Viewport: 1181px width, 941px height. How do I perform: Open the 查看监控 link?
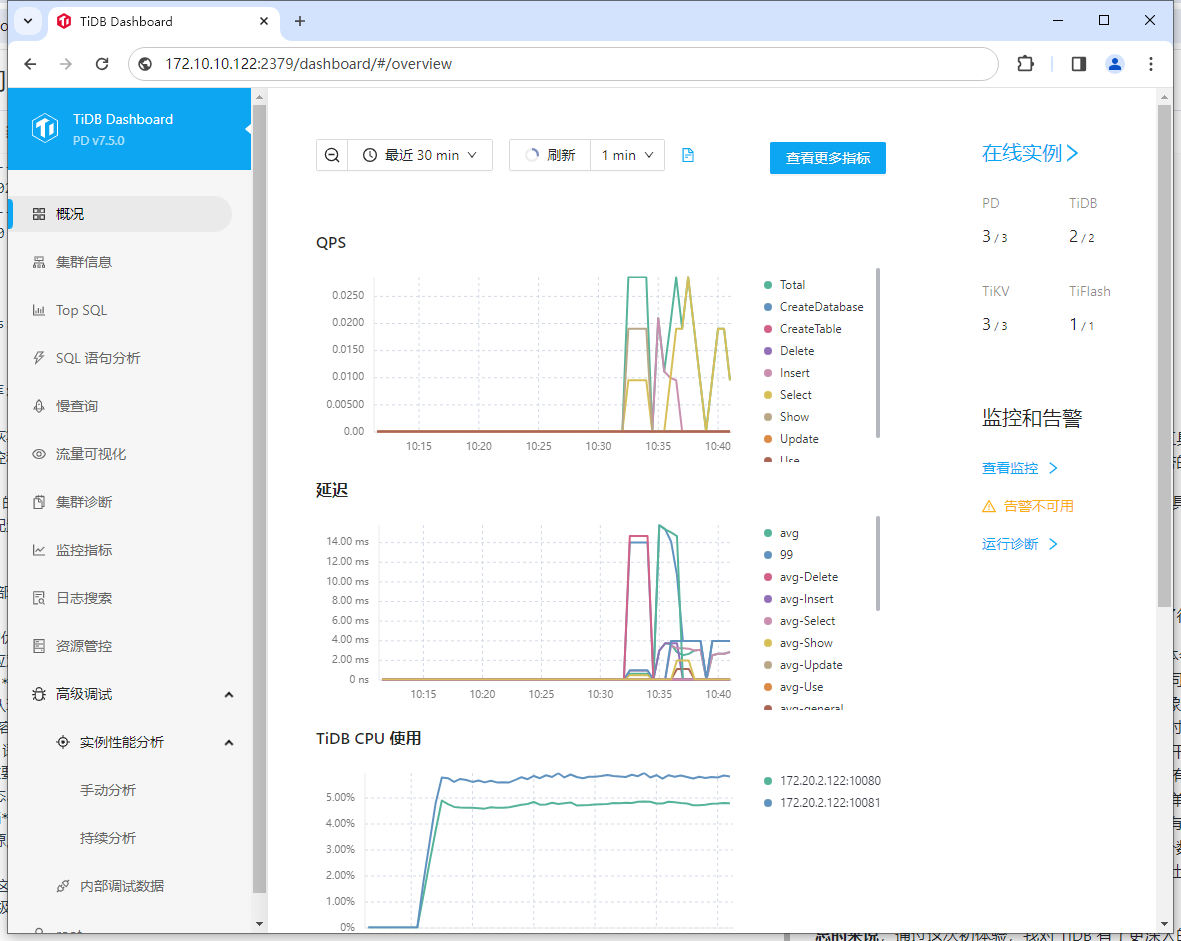1020,468
